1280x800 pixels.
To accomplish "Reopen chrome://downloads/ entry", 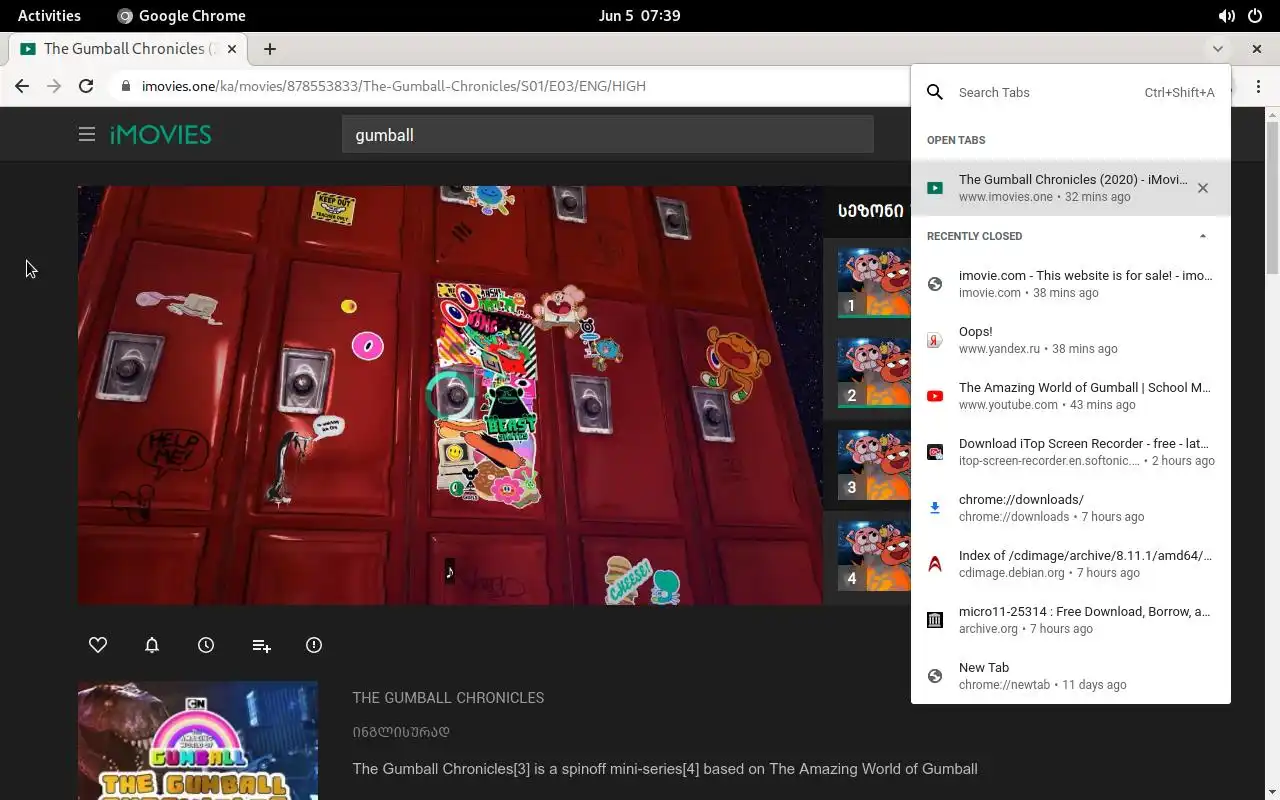I will (x=1070, y=508).
